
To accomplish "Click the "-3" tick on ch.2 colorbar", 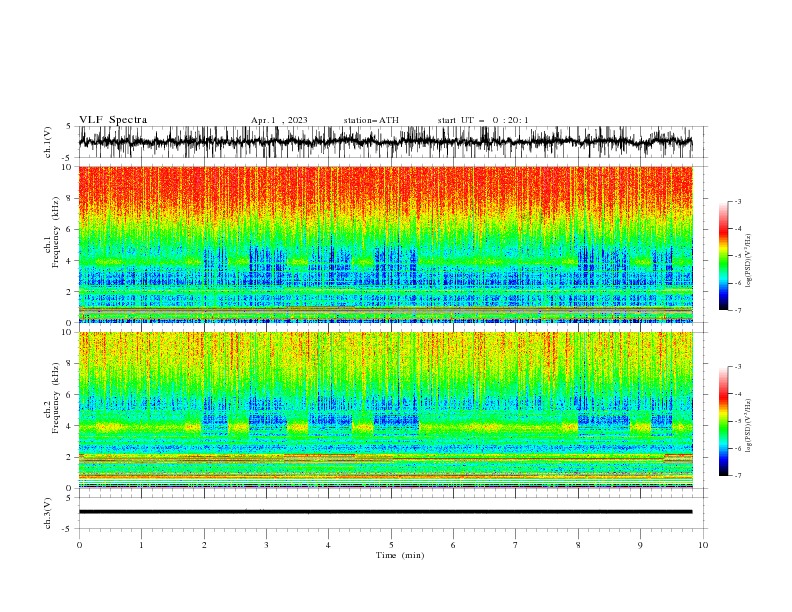I will (738, 367).
